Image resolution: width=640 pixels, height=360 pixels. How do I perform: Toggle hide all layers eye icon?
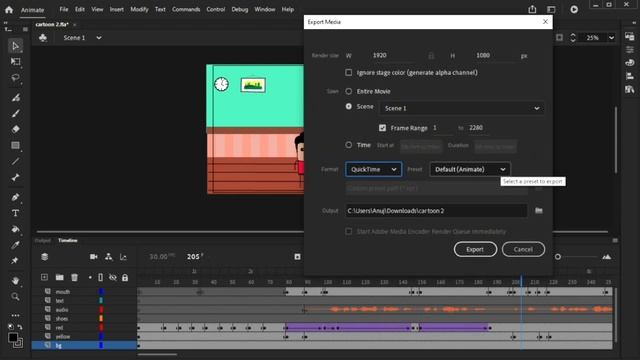(x=113, y=278)
